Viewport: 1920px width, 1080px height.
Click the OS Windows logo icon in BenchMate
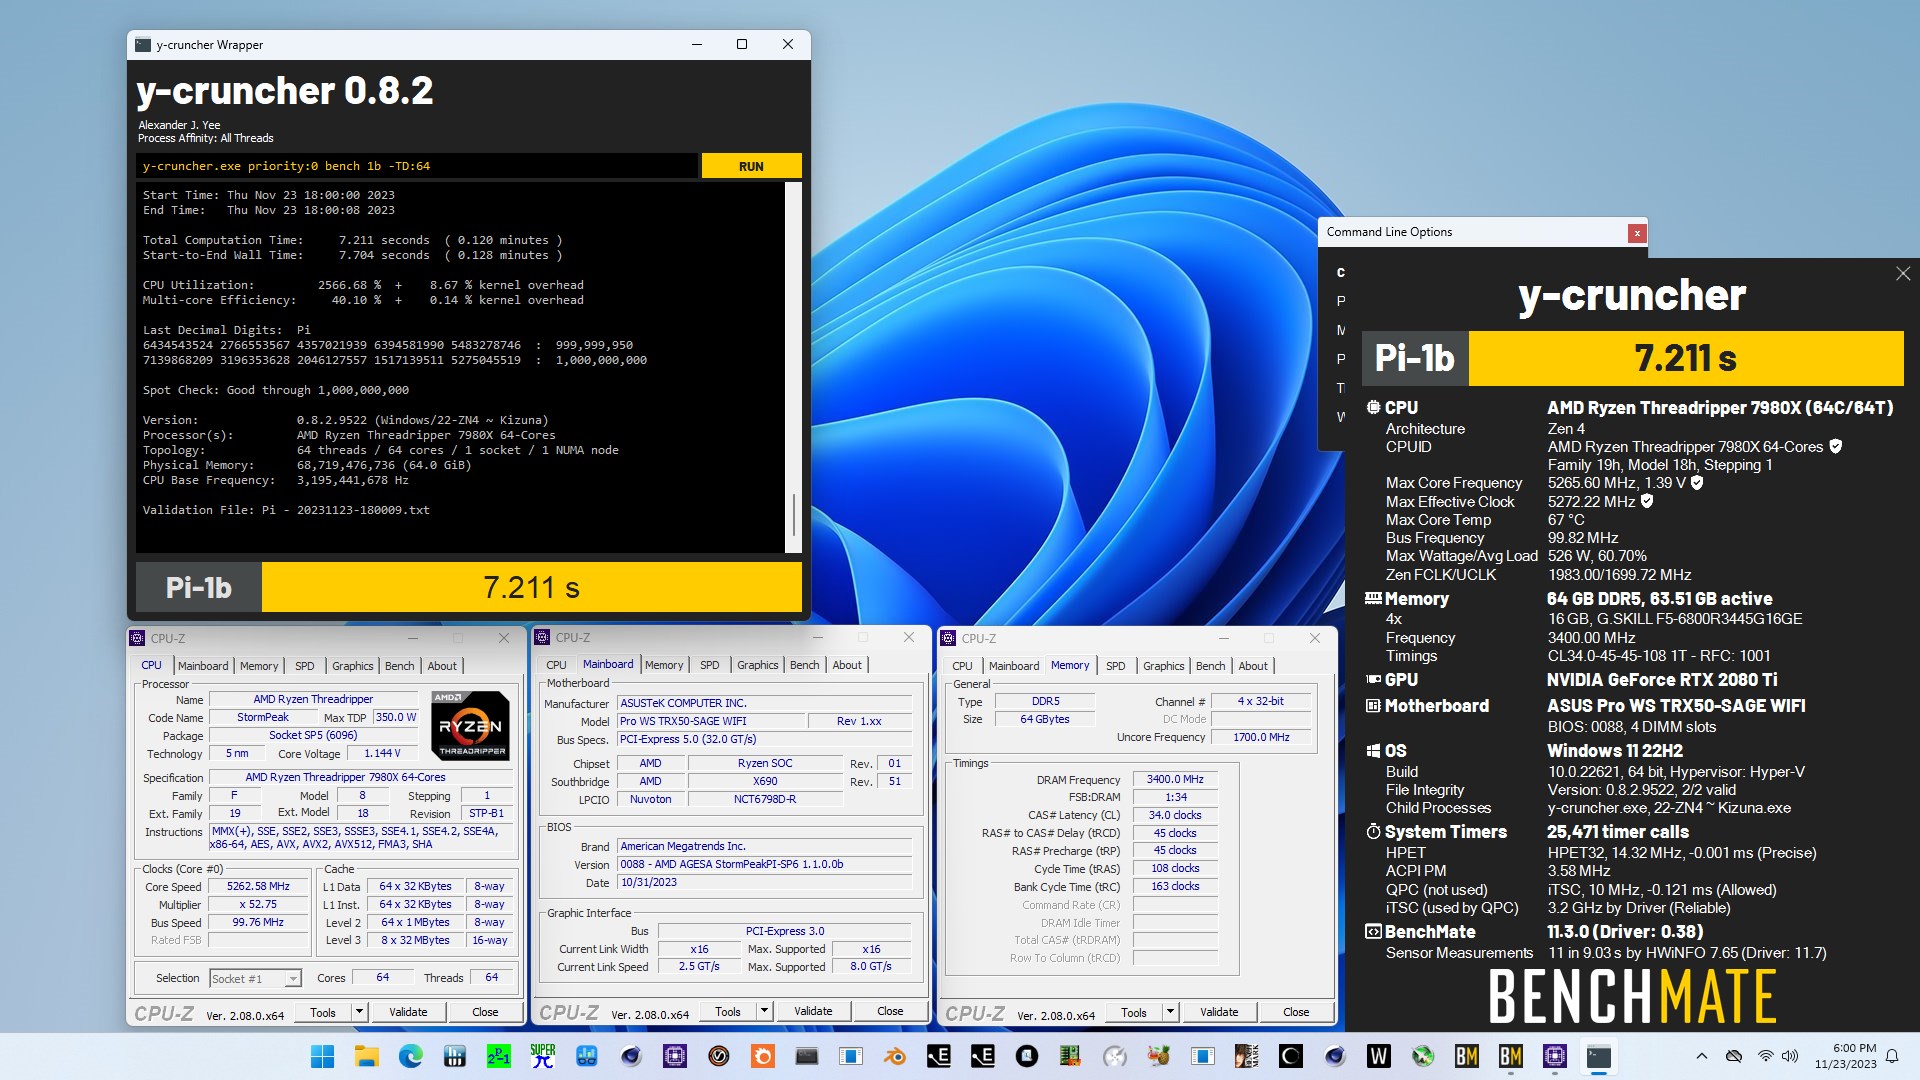pyautogui.click(x=1374, y=751)
